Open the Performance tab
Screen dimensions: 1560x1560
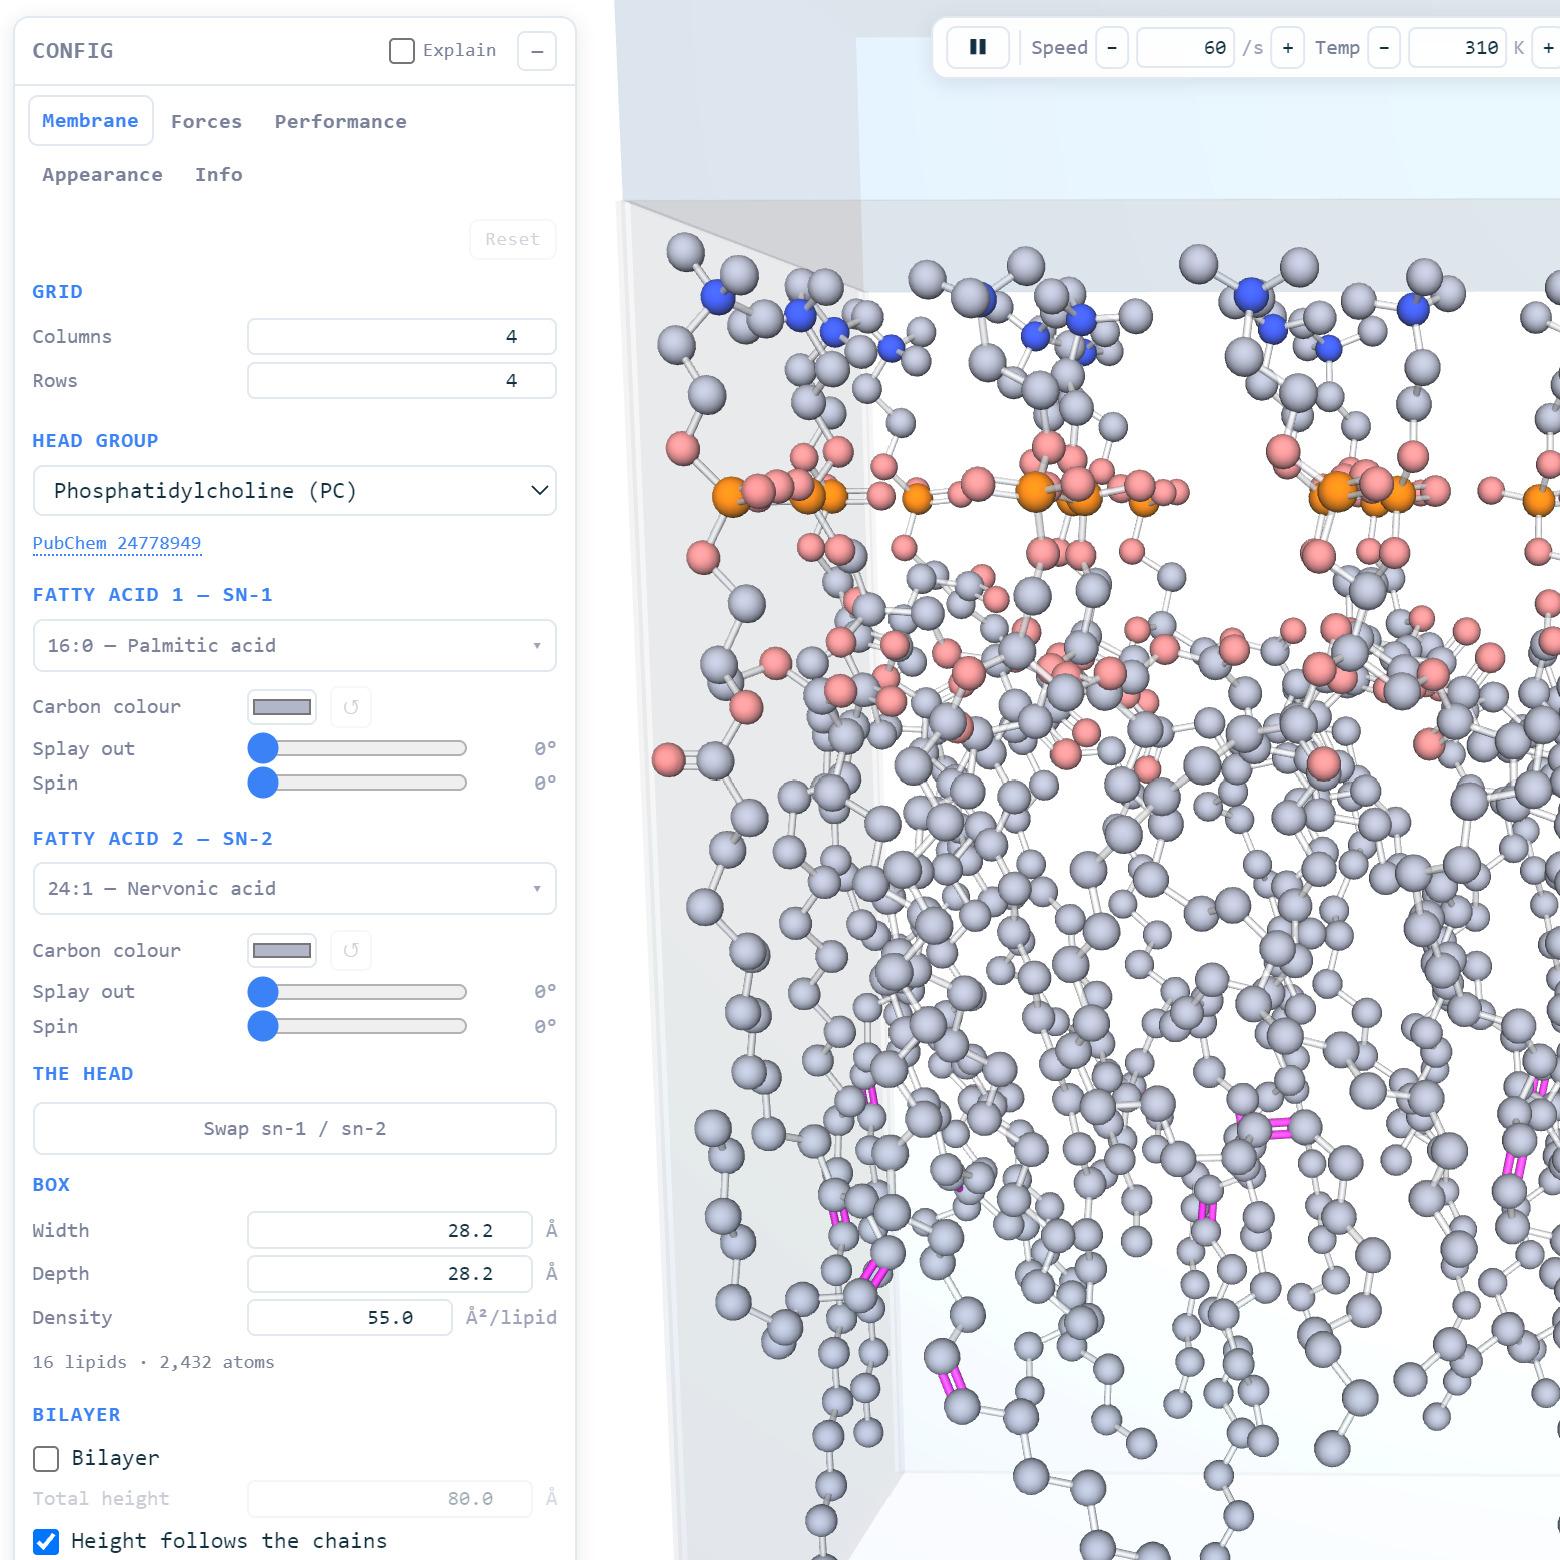pyautogui.click(x=341, y=122)
